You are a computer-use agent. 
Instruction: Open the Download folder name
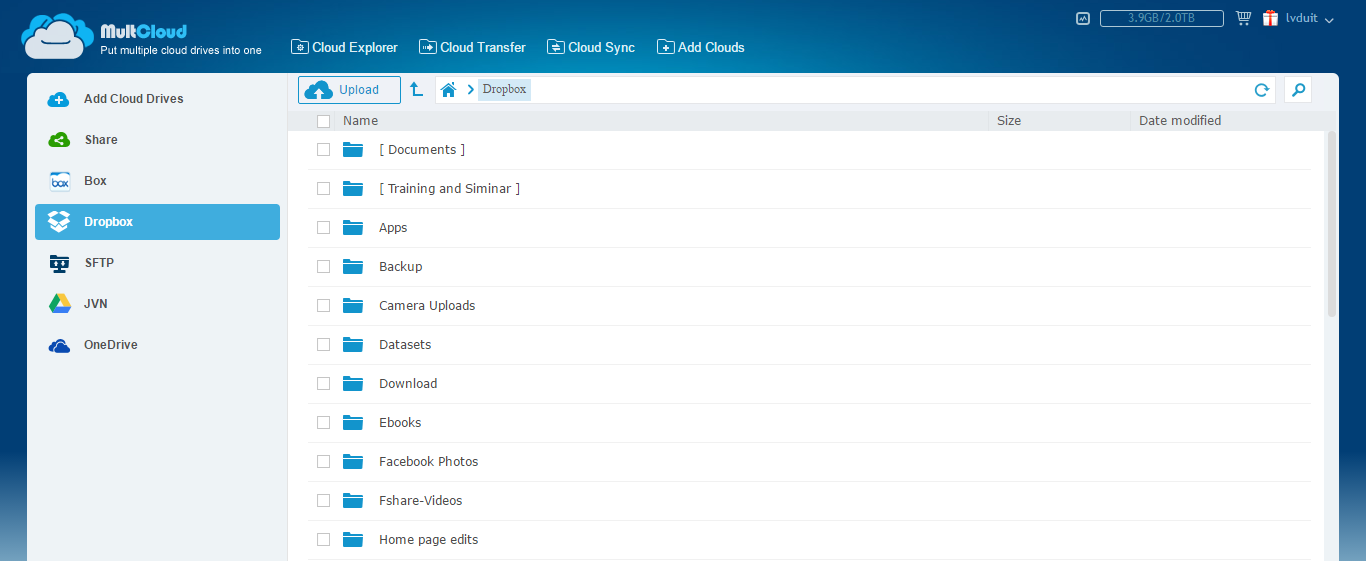tap(408, 383)
